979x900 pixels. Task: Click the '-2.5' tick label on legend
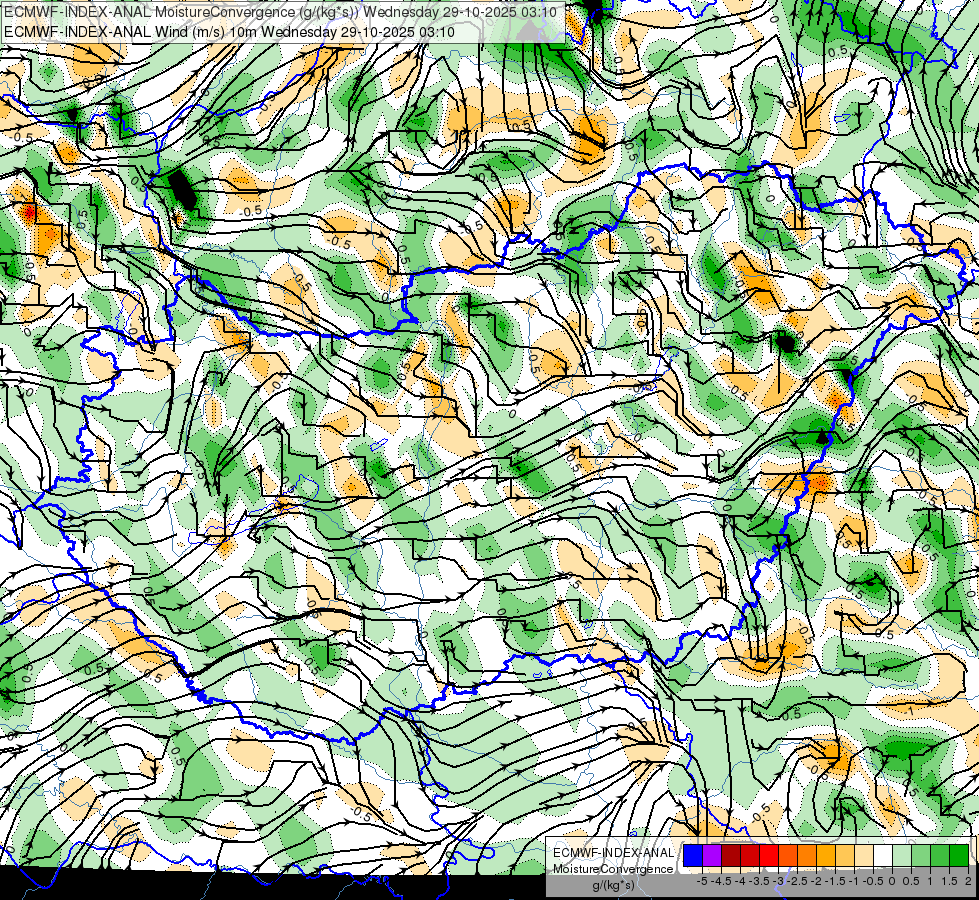click(797, 881)
